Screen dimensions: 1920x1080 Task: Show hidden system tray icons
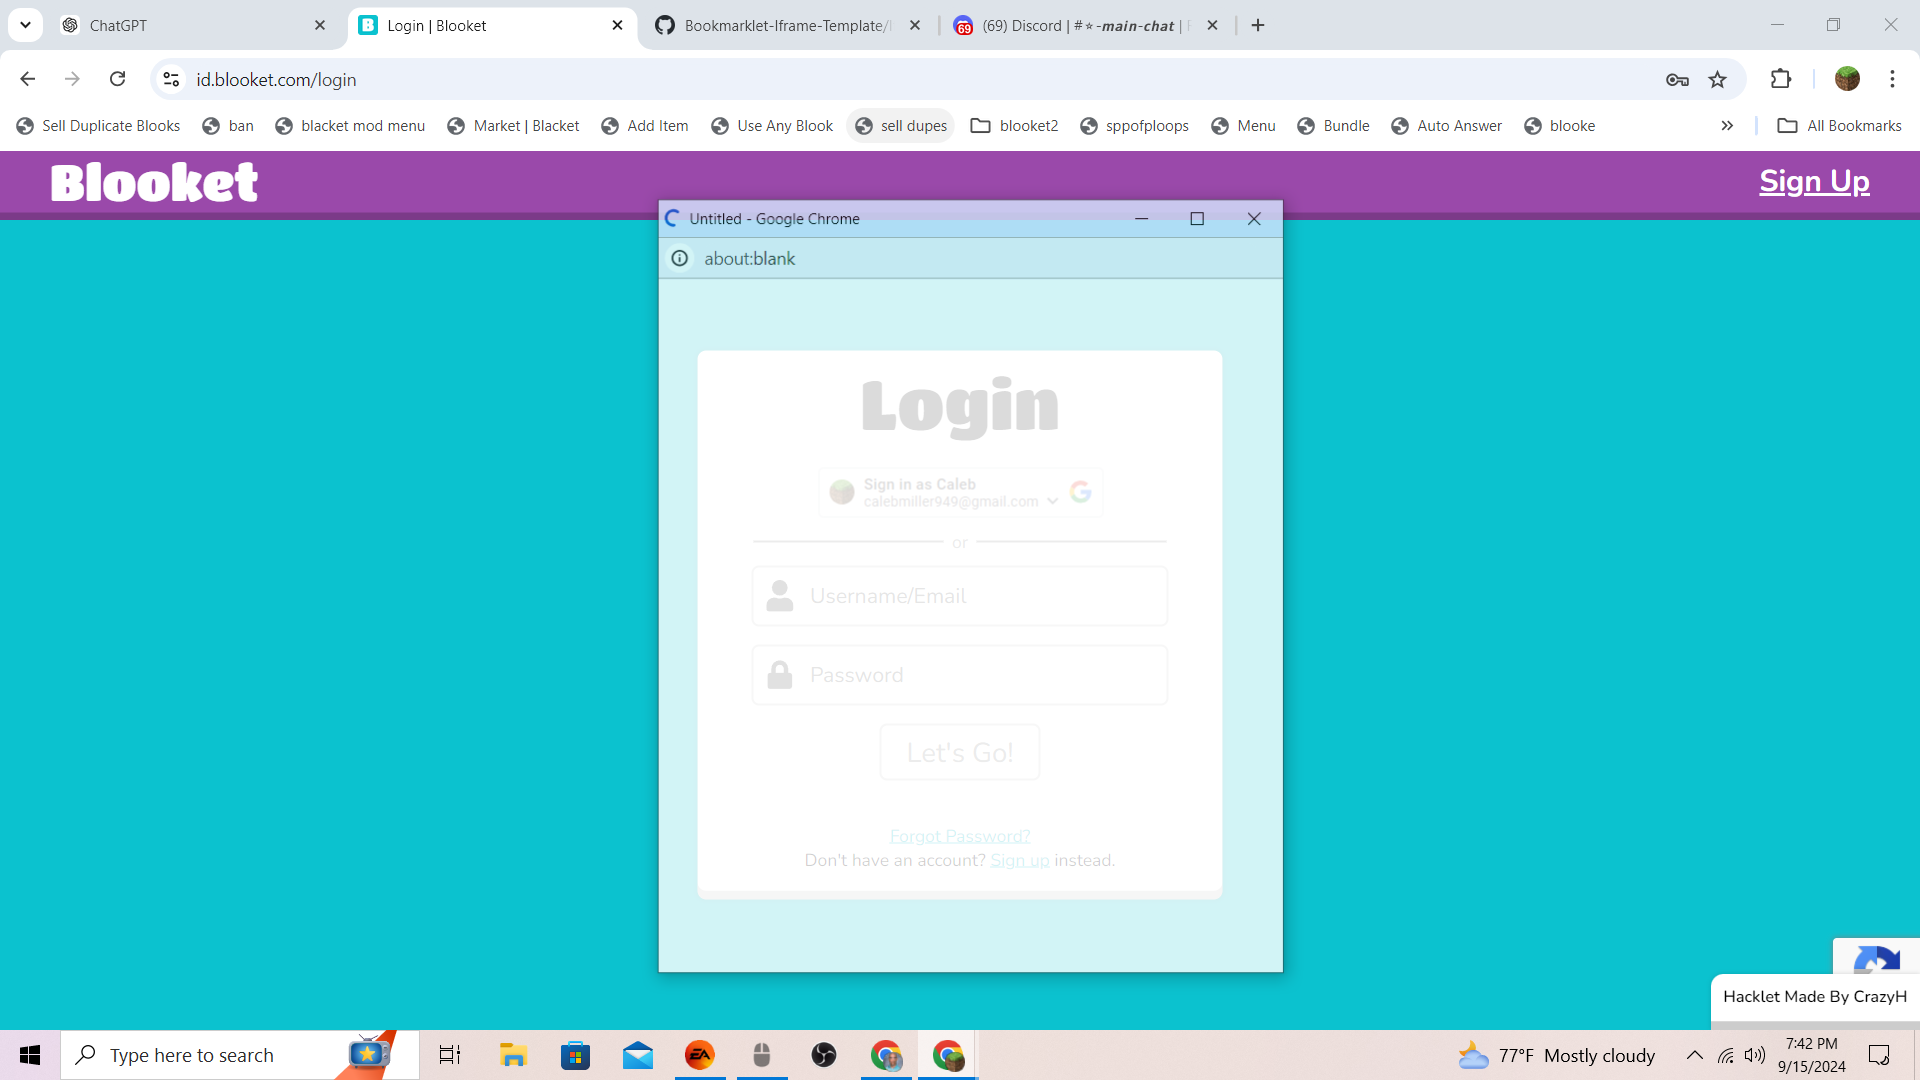(1694, 1055)
